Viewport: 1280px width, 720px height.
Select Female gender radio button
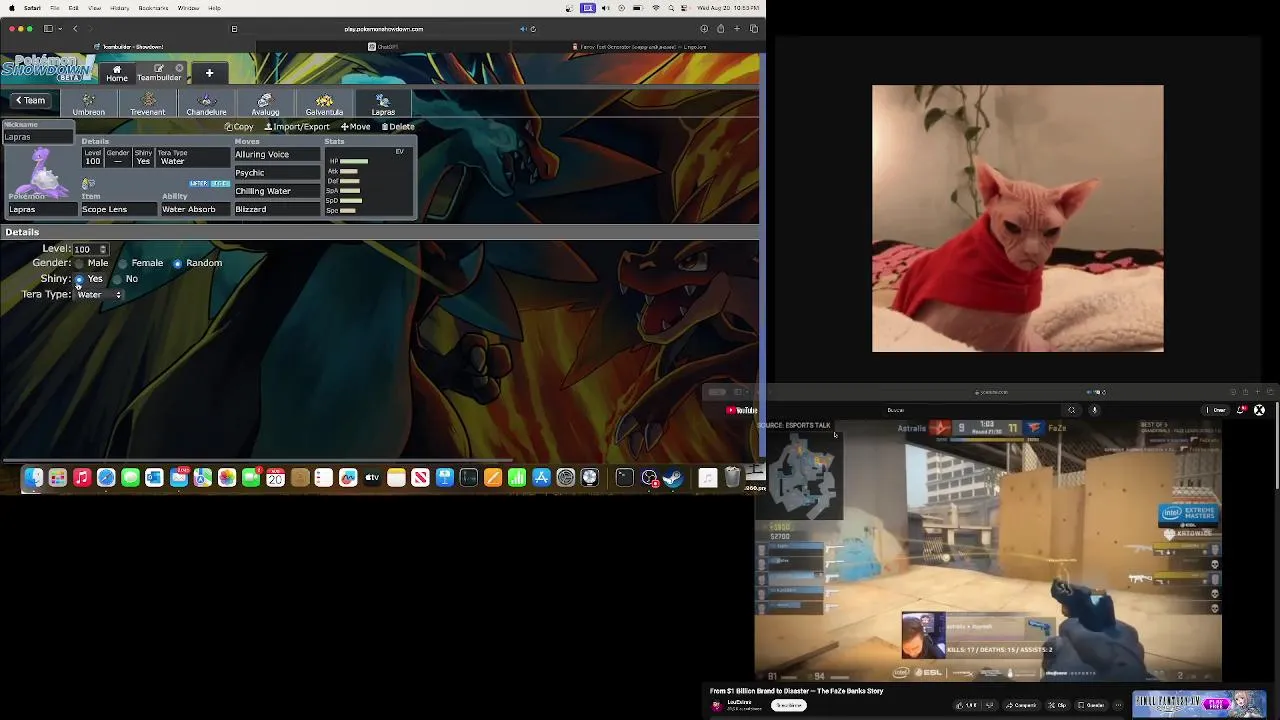(122, 263)
